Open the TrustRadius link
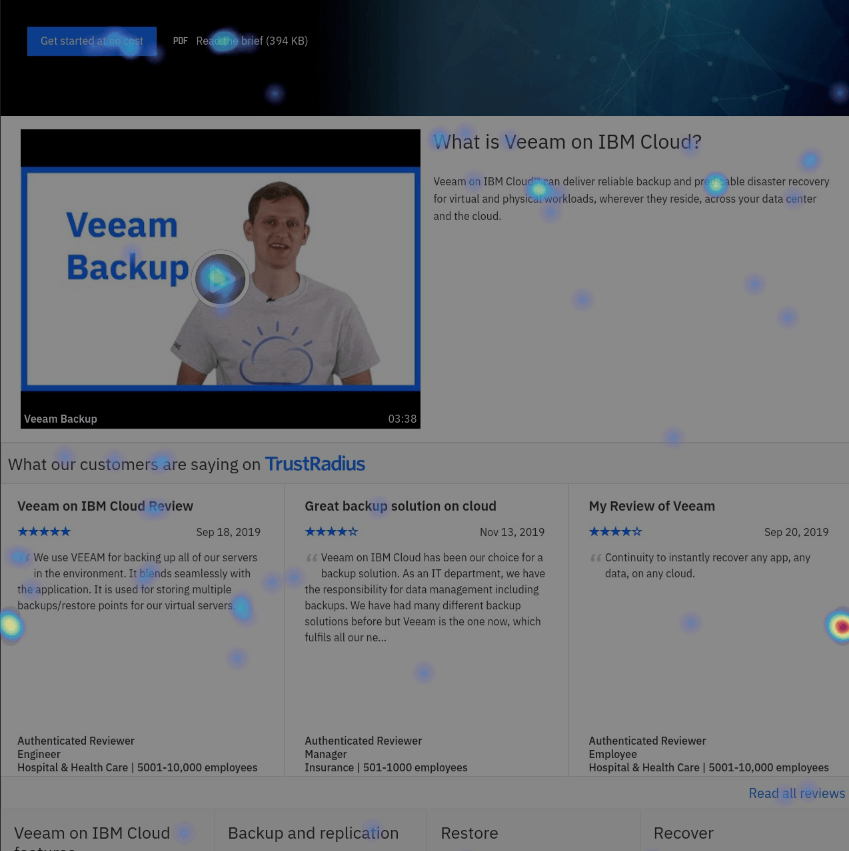 [x=315, y=465]
